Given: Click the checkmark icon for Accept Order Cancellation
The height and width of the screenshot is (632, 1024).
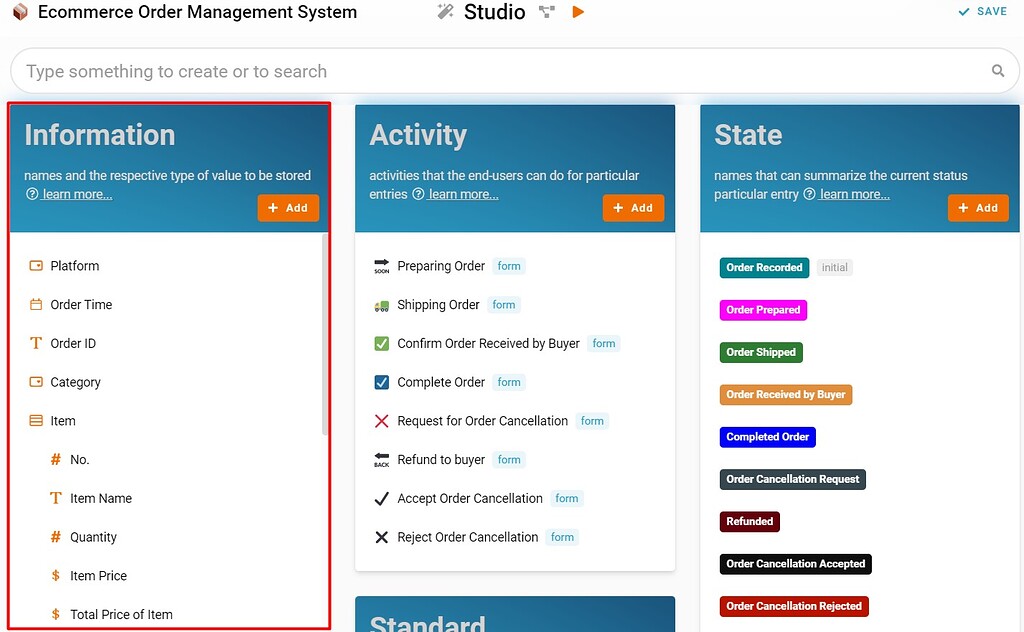Looking at the screenshot, I should coord(381,499).
